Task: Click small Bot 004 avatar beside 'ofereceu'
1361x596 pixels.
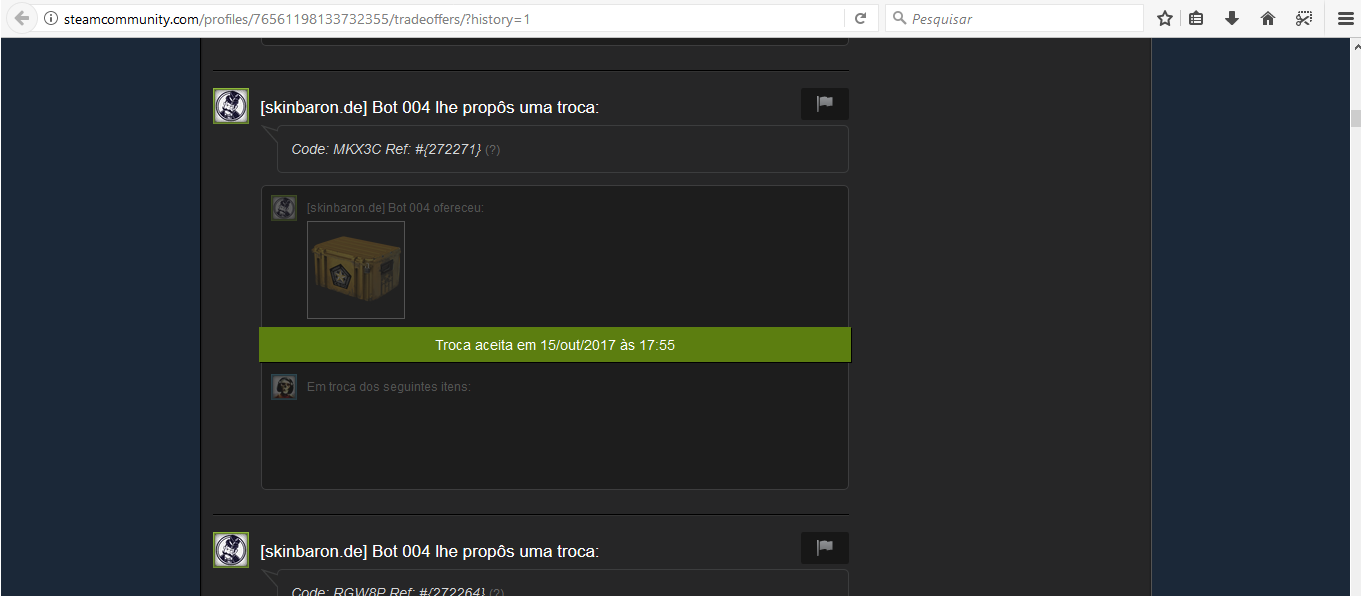Action: (x=284, y=208)
